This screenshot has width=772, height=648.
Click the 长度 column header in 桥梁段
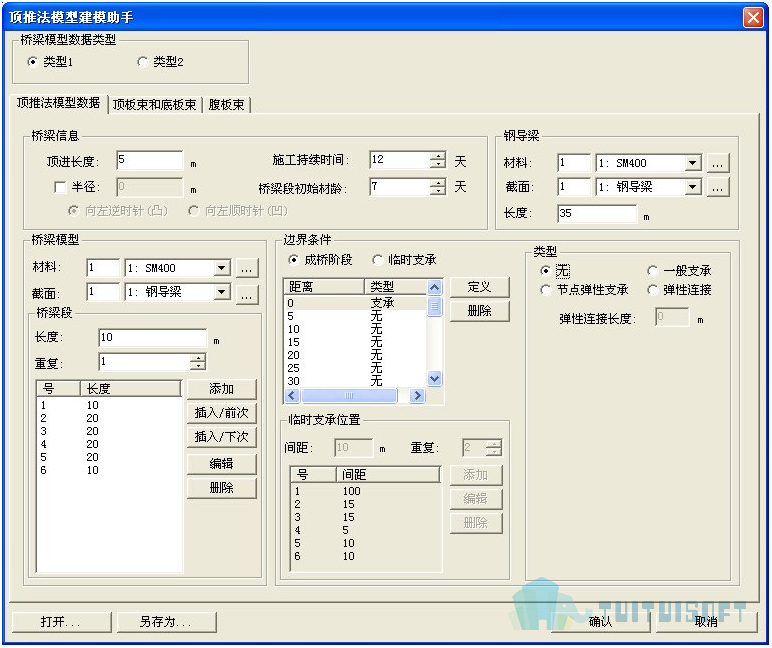(131, 389)
